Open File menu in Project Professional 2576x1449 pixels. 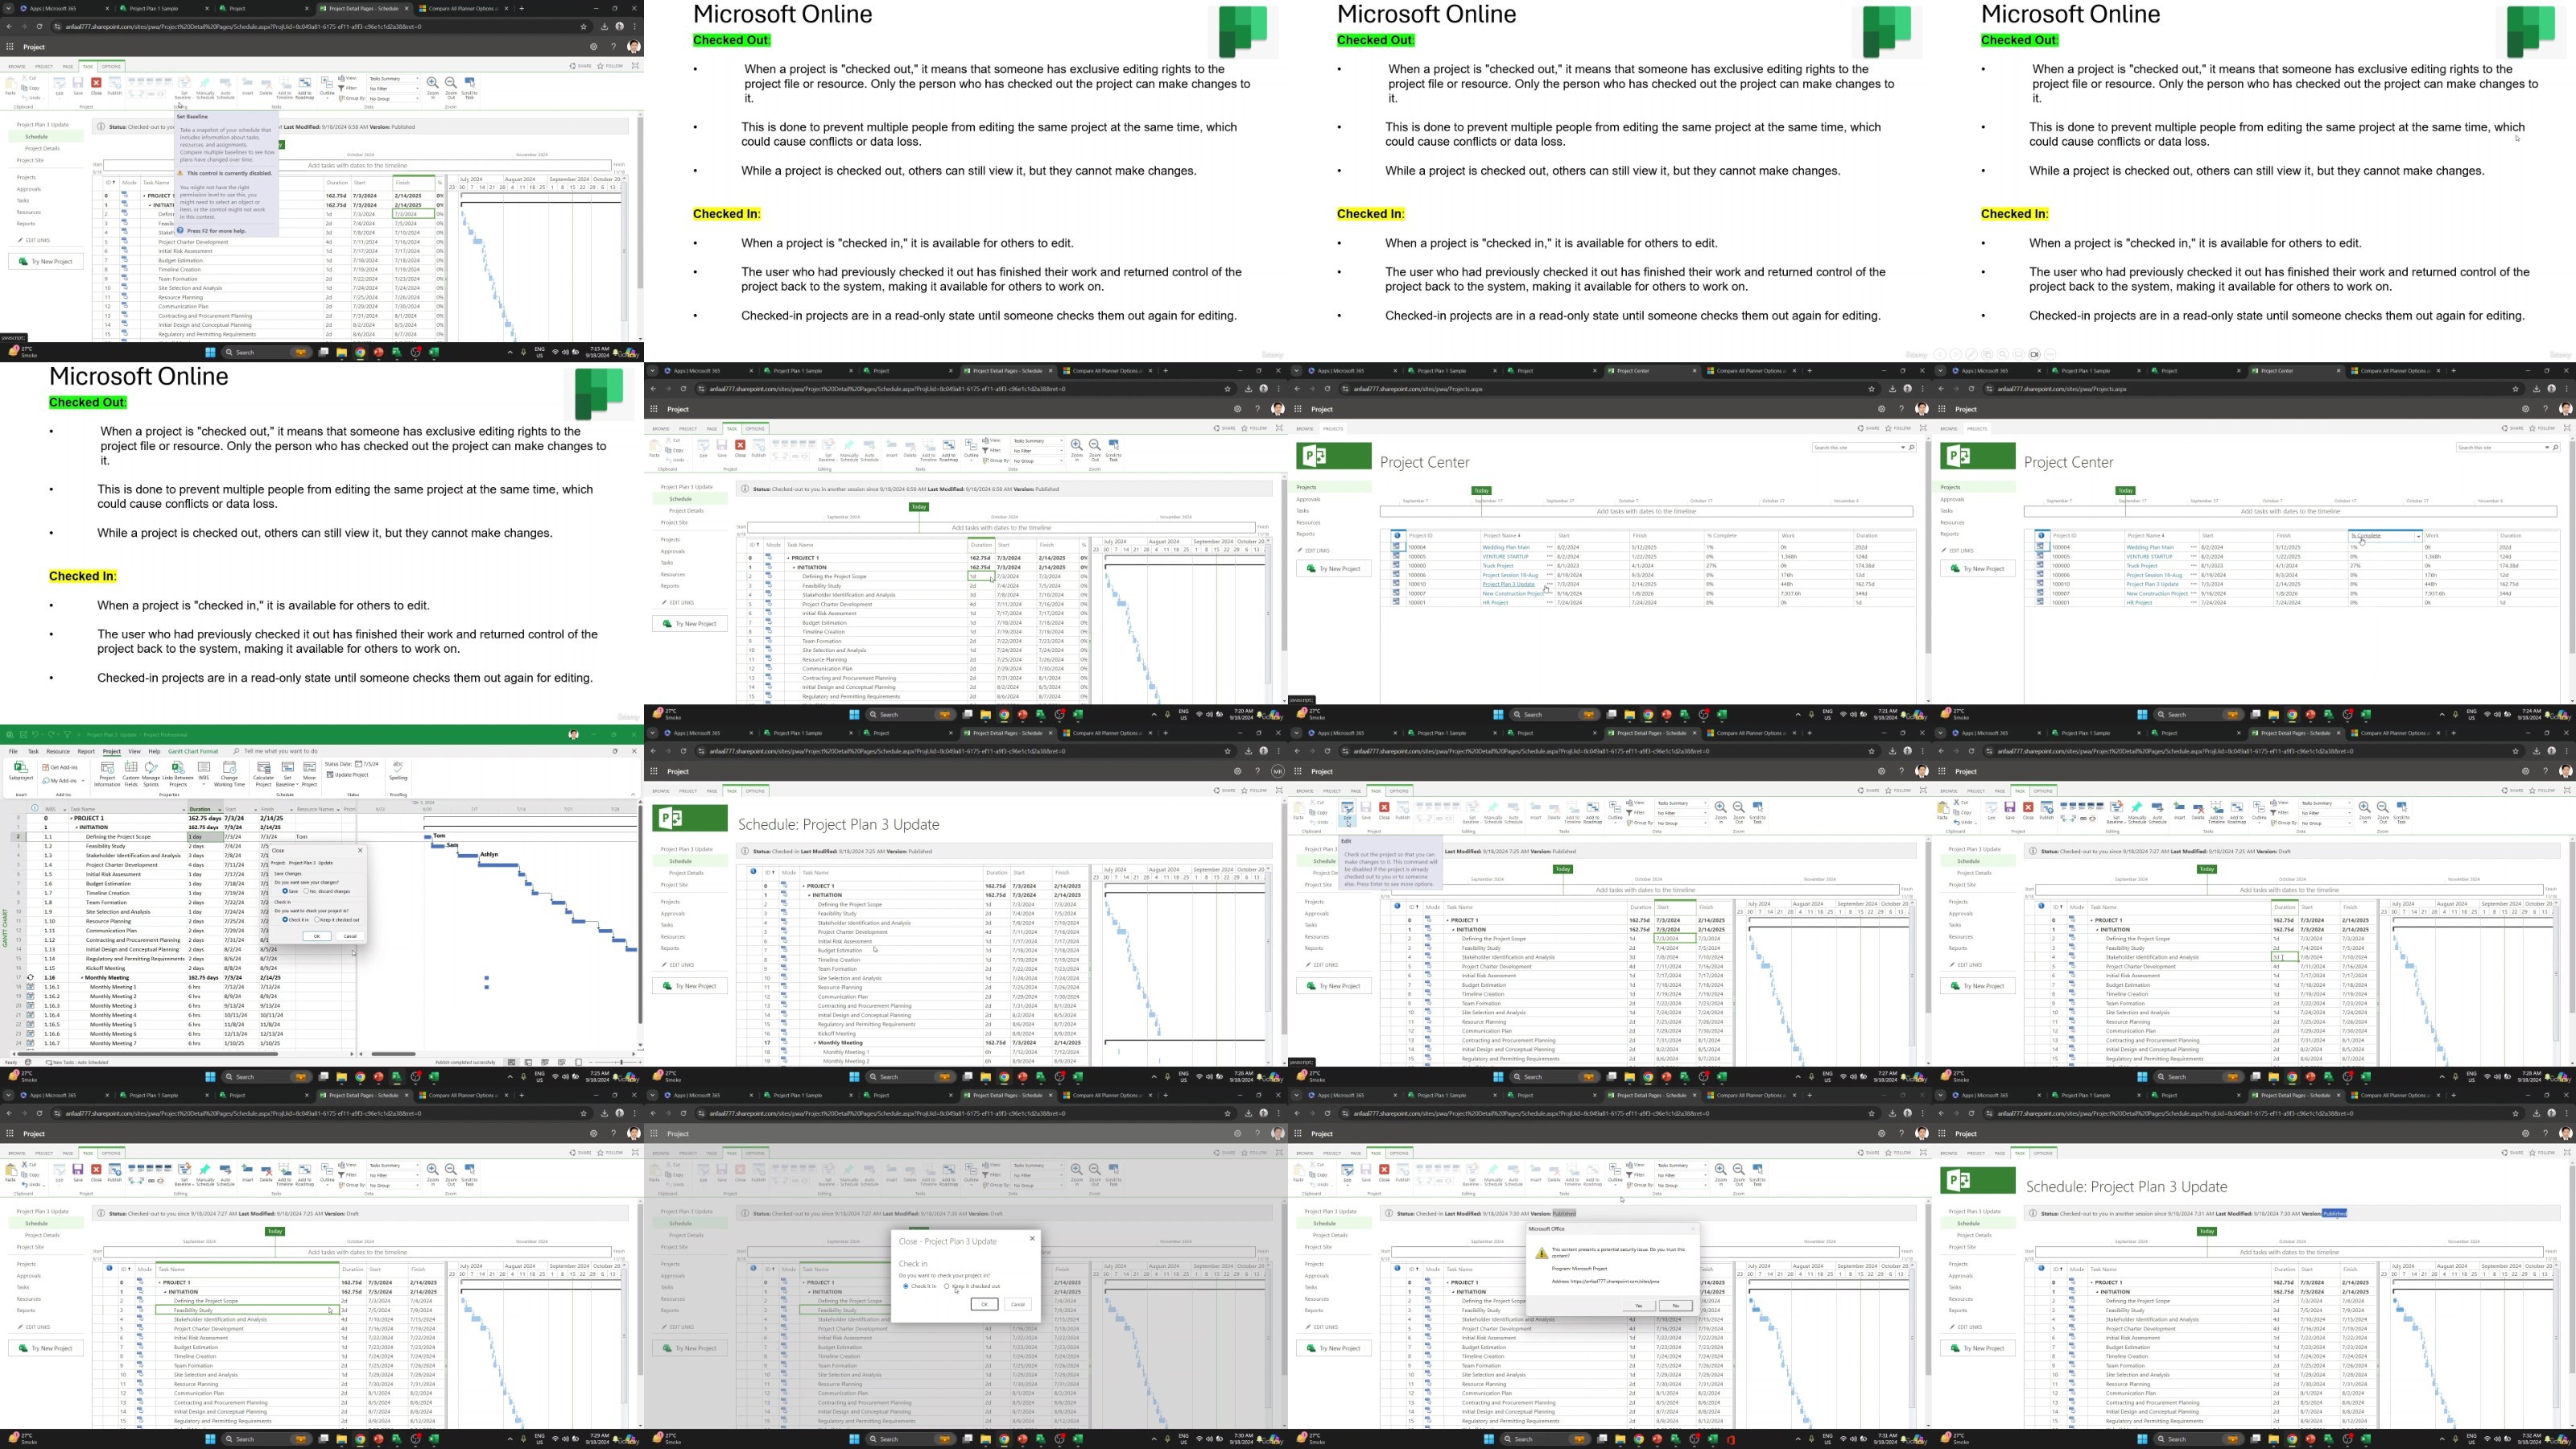13,751
